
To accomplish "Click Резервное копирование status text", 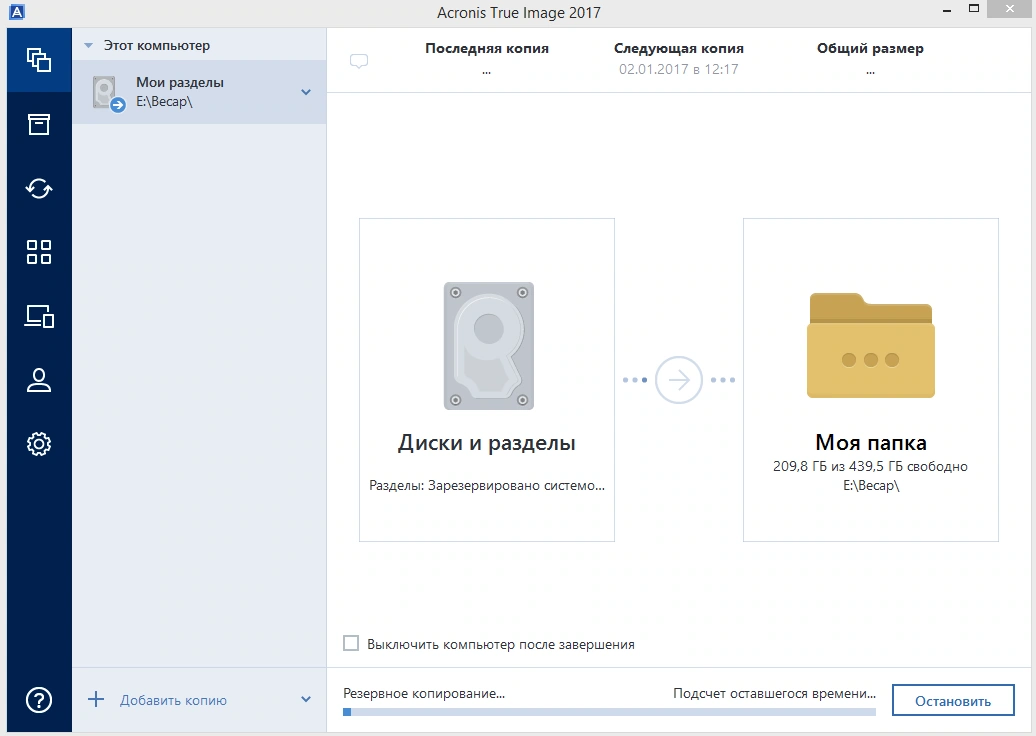I will pos(424,694).
